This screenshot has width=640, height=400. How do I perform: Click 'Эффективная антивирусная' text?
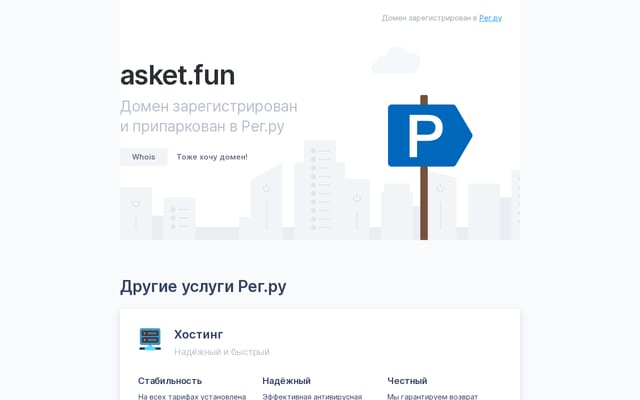point(312,396)
